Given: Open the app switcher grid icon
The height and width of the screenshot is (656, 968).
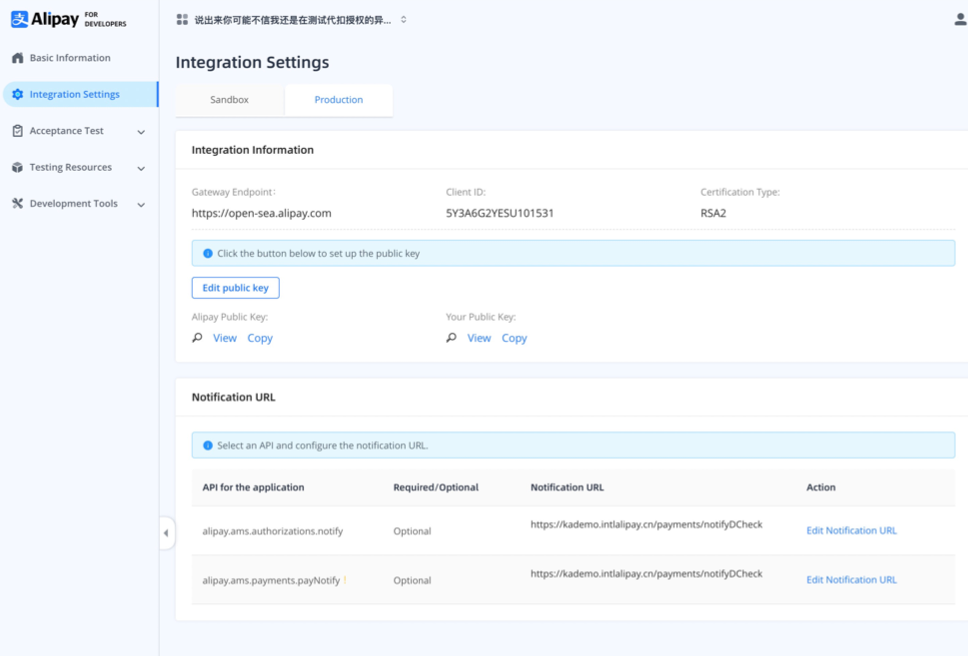Looking at the screenshot, I should (x=182, y=17).
